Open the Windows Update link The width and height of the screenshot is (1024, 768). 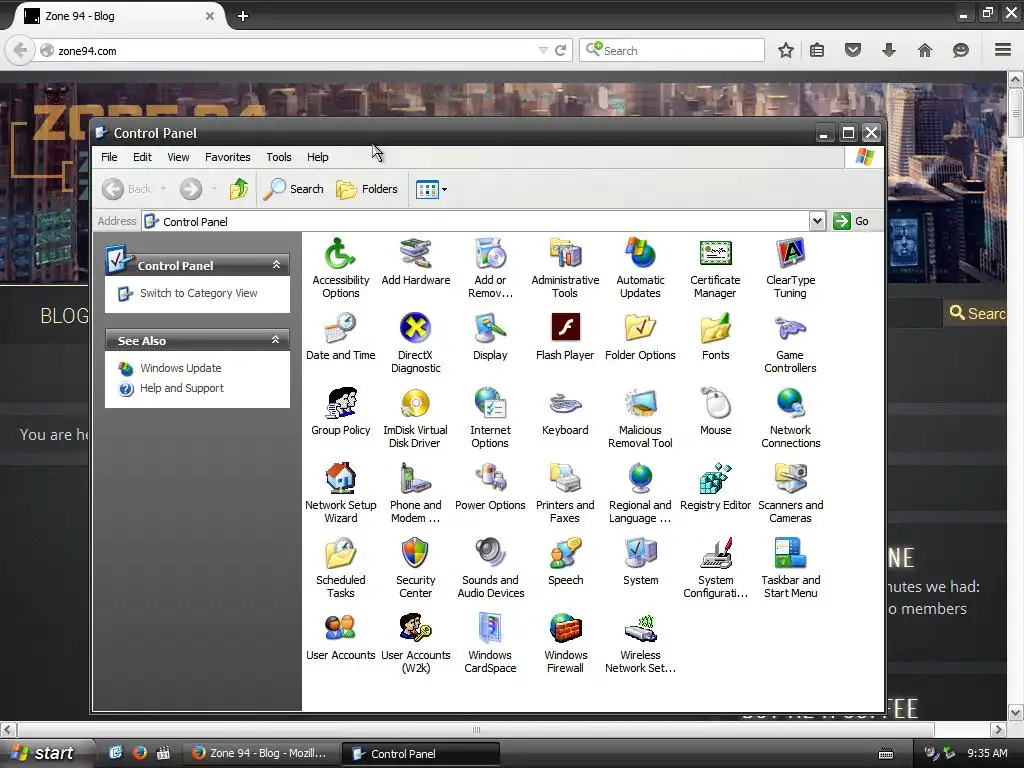180,368
